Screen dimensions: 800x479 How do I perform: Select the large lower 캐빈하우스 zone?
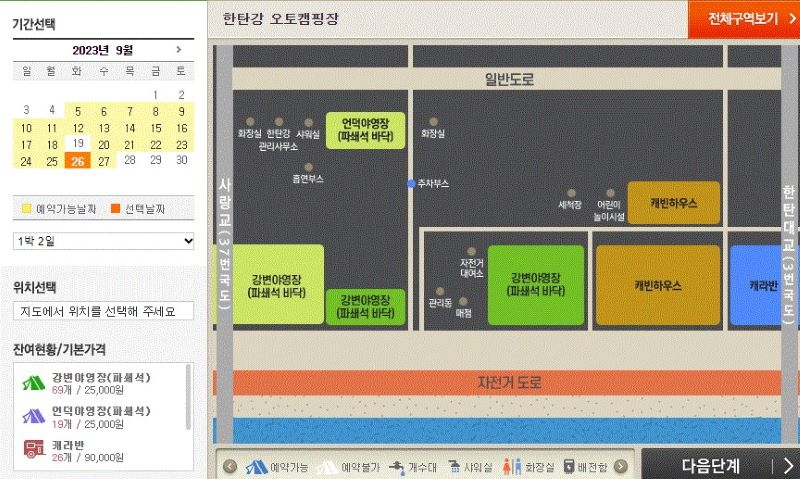pos(658,285)
